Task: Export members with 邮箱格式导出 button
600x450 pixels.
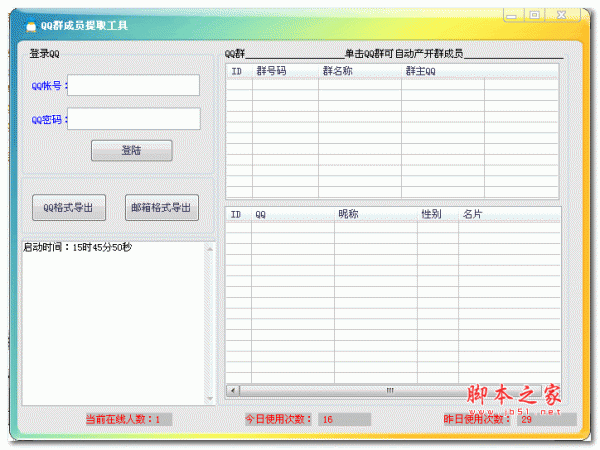Action: click(162, 207)
